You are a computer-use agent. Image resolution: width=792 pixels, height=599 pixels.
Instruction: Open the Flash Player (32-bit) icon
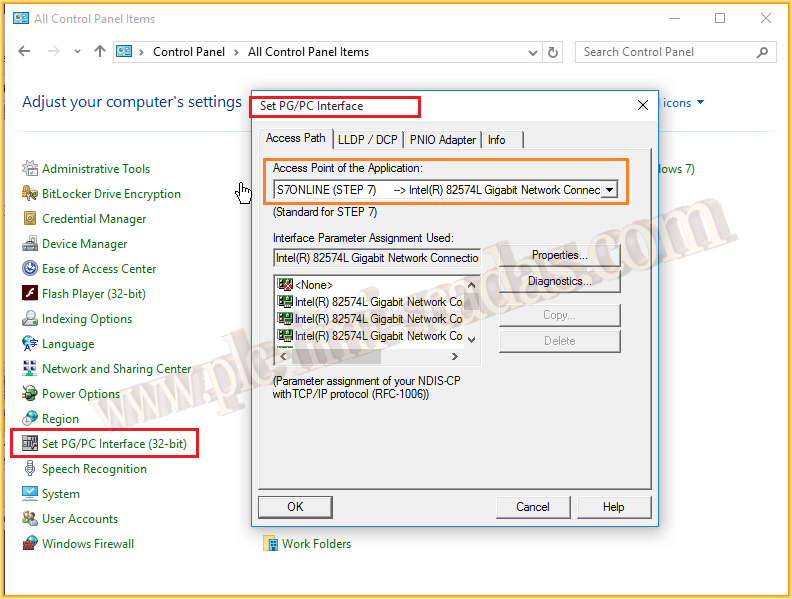[x=30, y=294]
